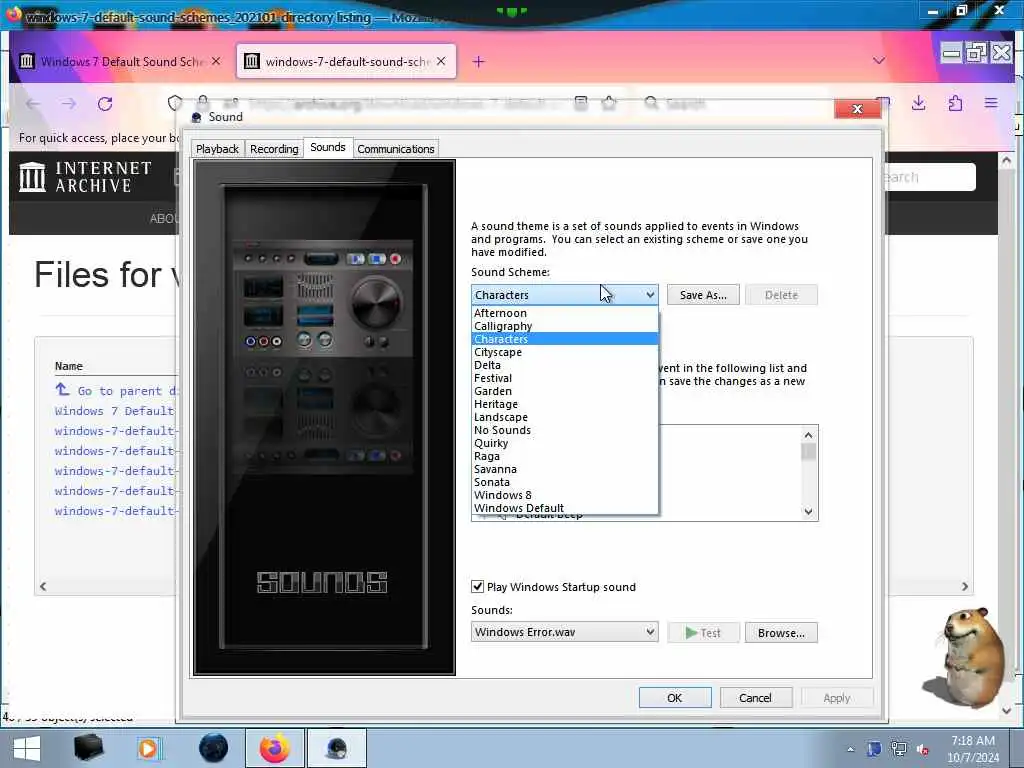Cancel the Sound dialog
This screenshot has width=1024, height=768.
[x=756, y=697]
